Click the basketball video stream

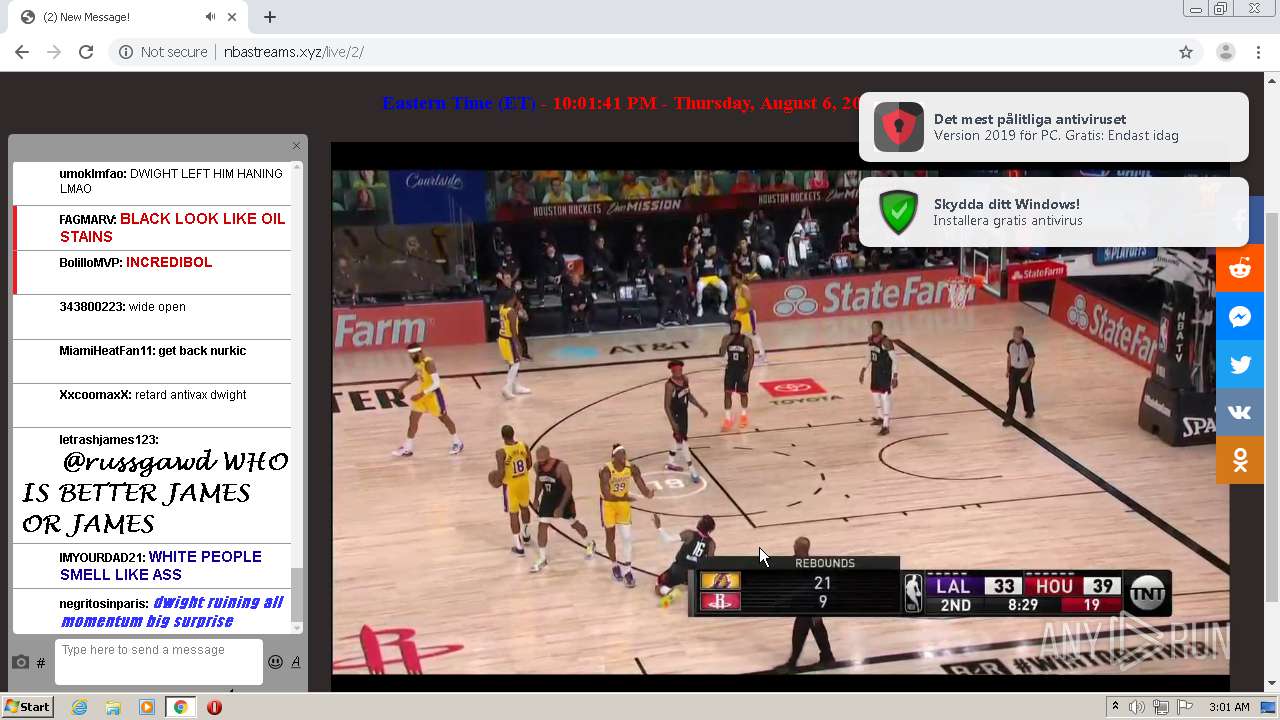780,415
